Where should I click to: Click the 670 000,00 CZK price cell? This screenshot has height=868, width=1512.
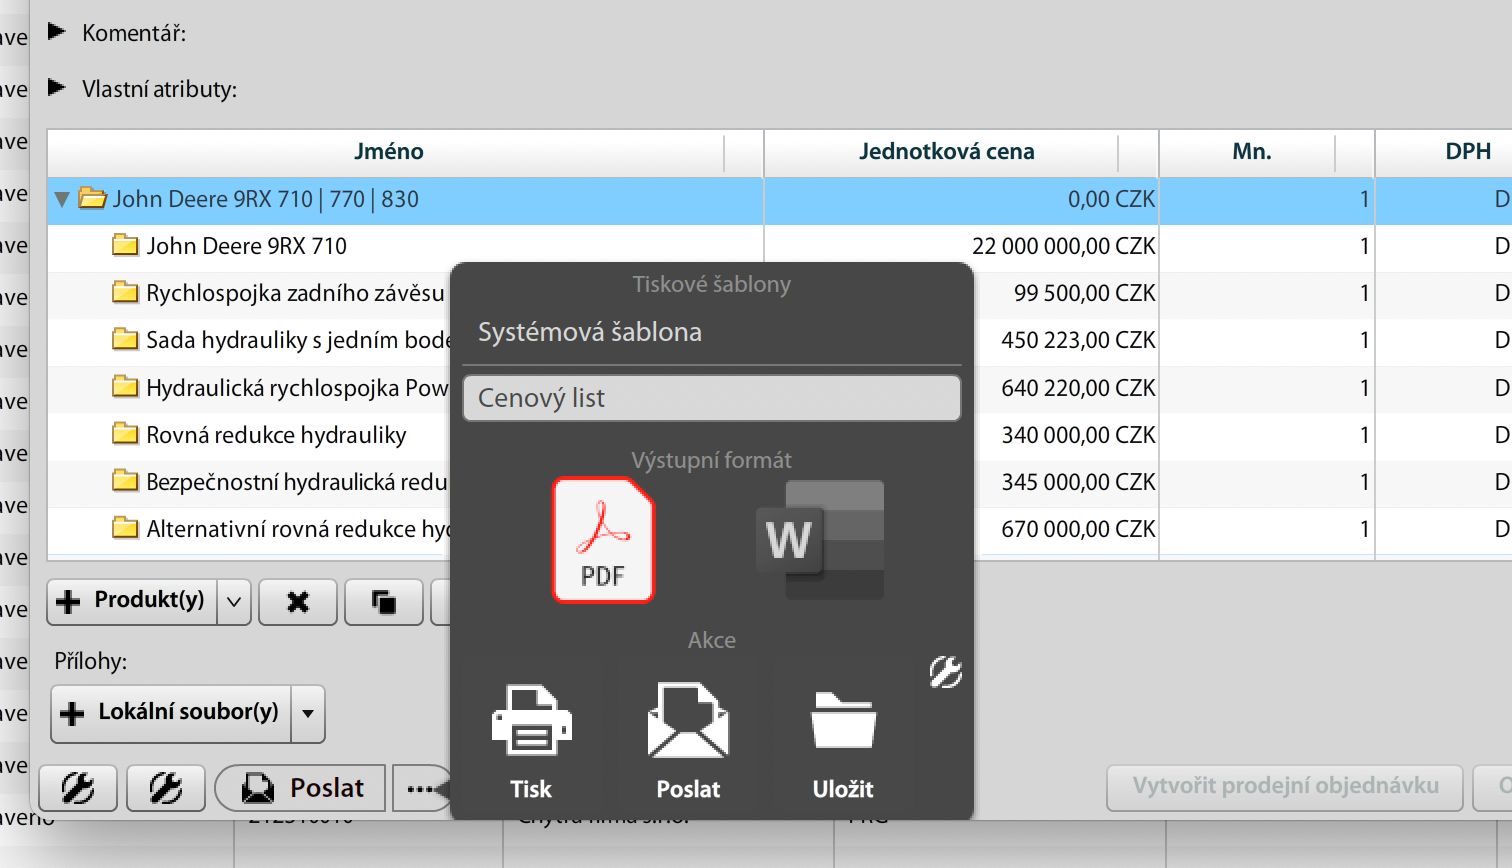pos(1078,529)
